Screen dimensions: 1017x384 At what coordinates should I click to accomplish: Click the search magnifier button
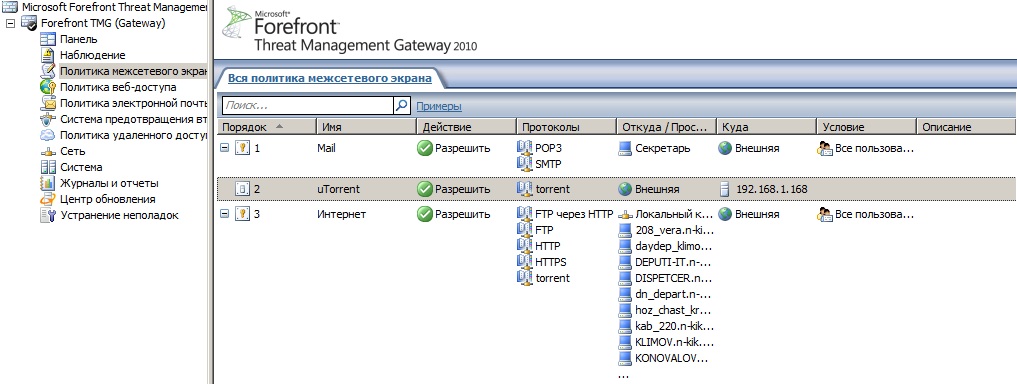coord(402,105)
